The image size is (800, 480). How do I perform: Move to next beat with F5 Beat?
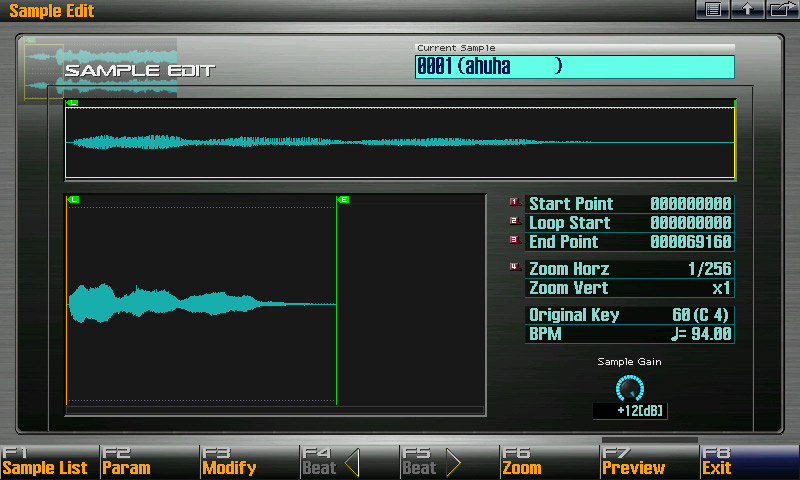point(449,462)
